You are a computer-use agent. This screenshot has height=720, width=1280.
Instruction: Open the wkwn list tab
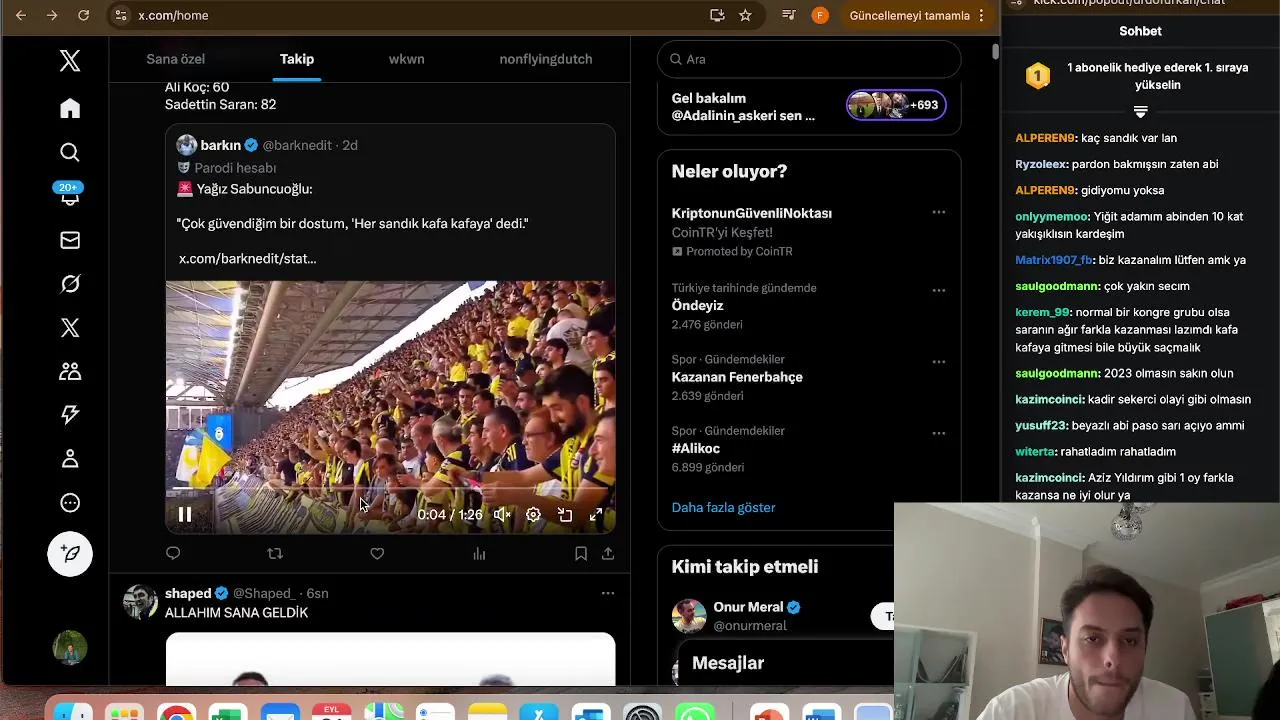click(407, 59)
